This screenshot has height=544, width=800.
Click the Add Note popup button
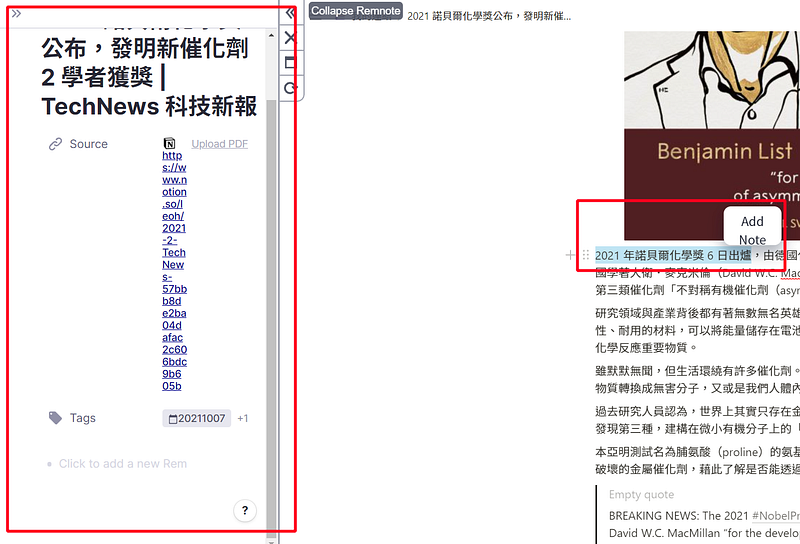(x=752, y=226)
